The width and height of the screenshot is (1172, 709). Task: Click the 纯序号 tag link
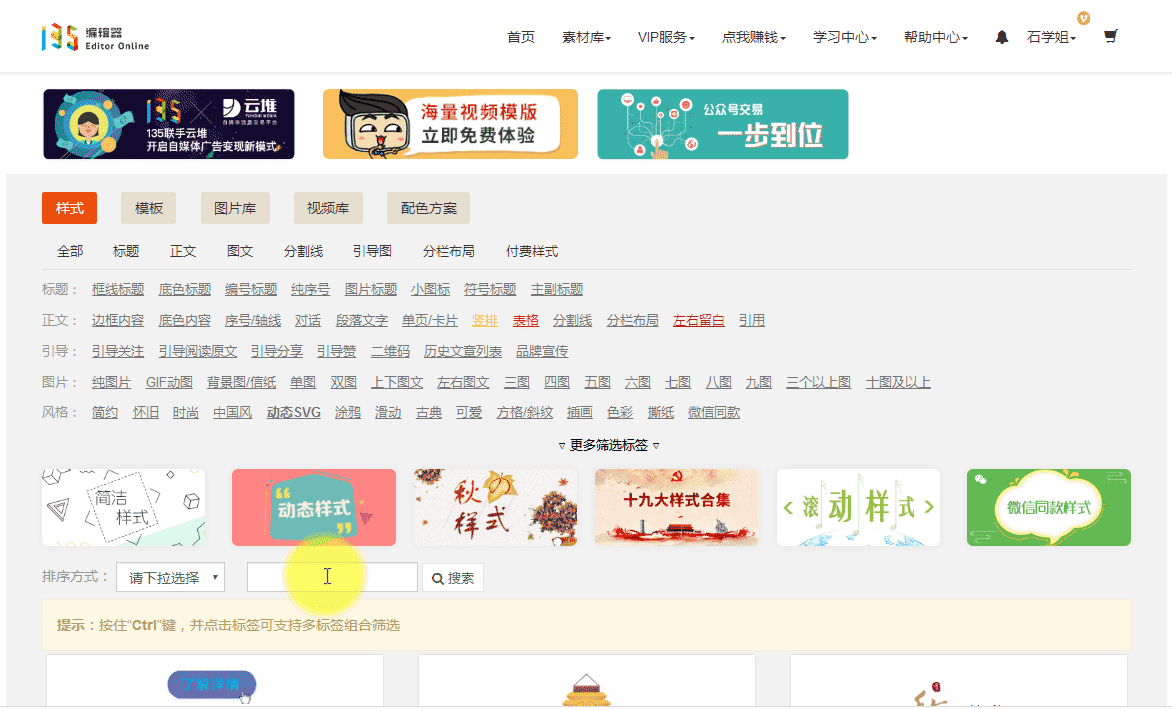click(x=311, y=290)
